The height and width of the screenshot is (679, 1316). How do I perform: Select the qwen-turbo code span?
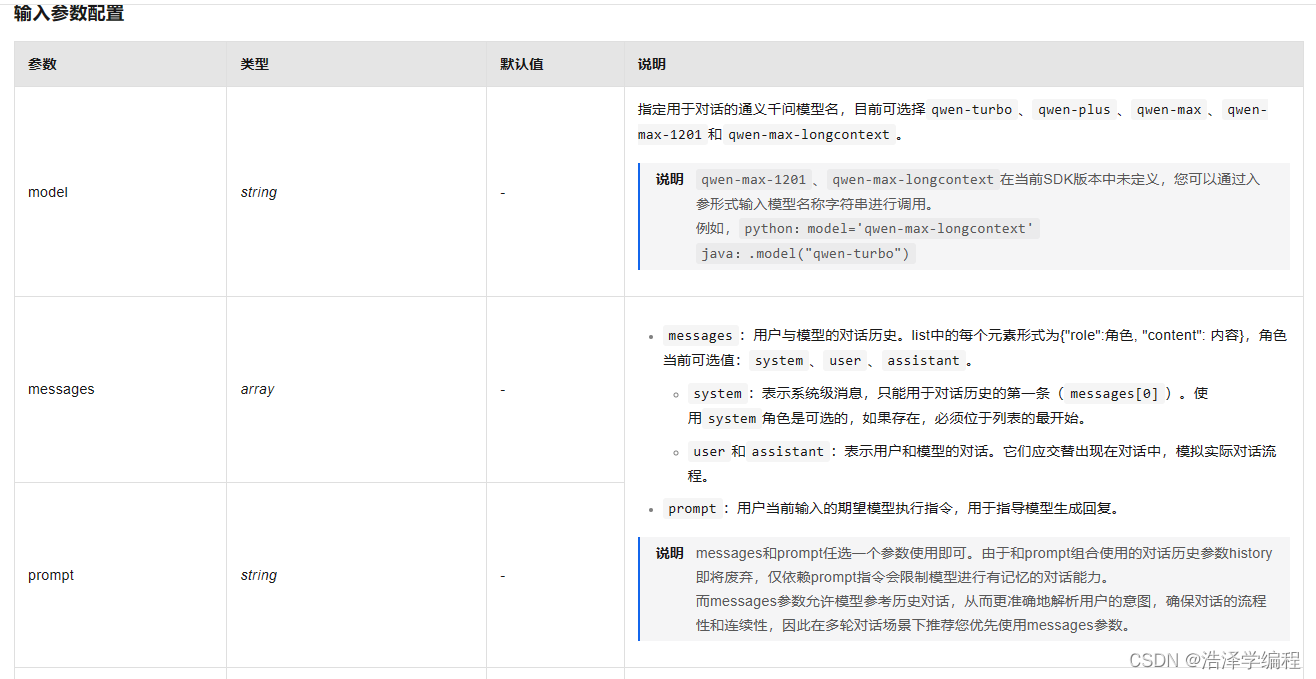971,109
